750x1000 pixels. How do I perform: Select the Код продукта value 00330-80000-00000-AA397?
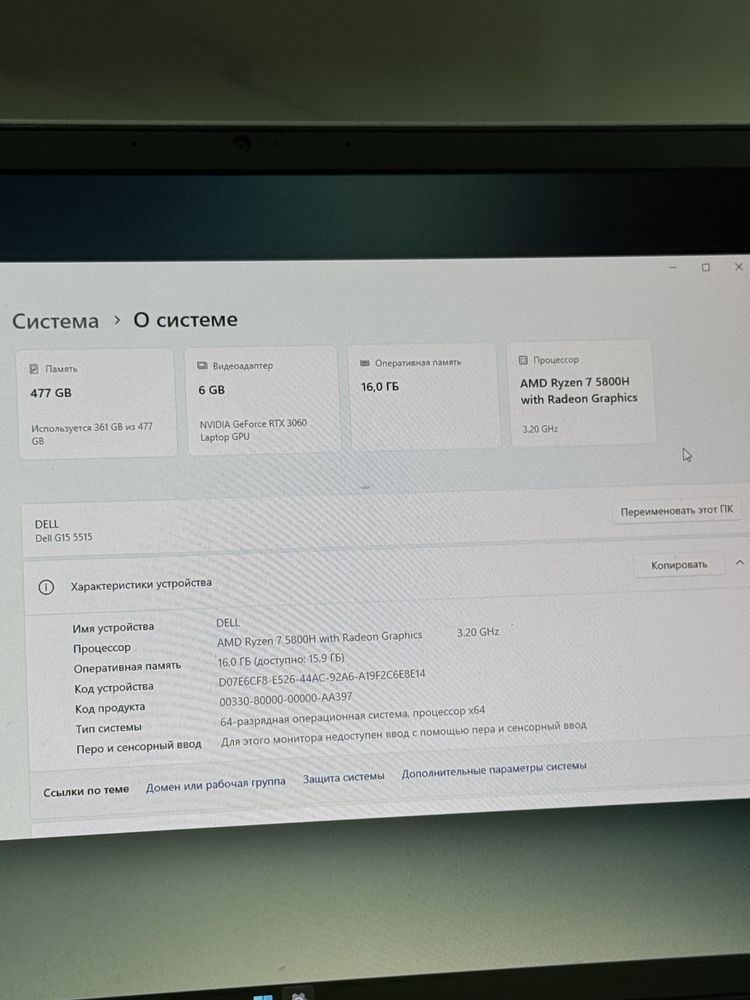[286, 699]
